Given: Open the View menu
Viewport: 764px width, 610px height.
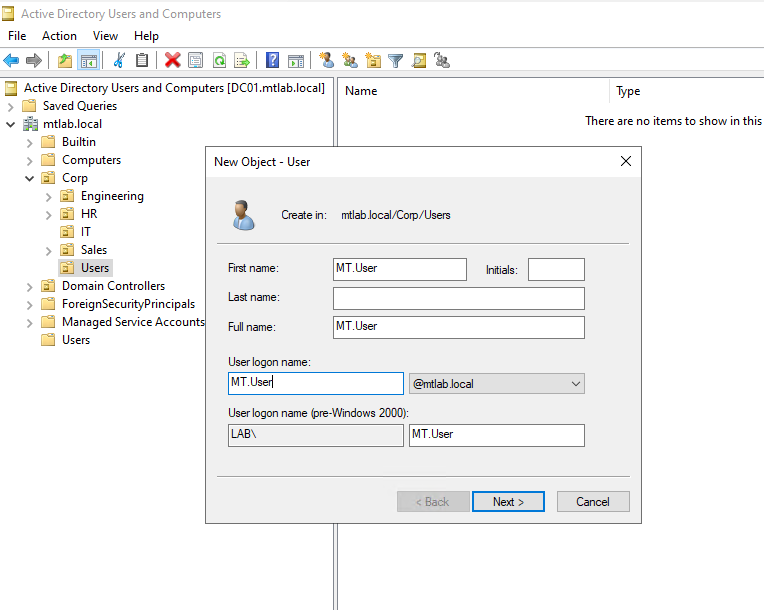Looking at the screenshot, I should click(x=105, y=36).
